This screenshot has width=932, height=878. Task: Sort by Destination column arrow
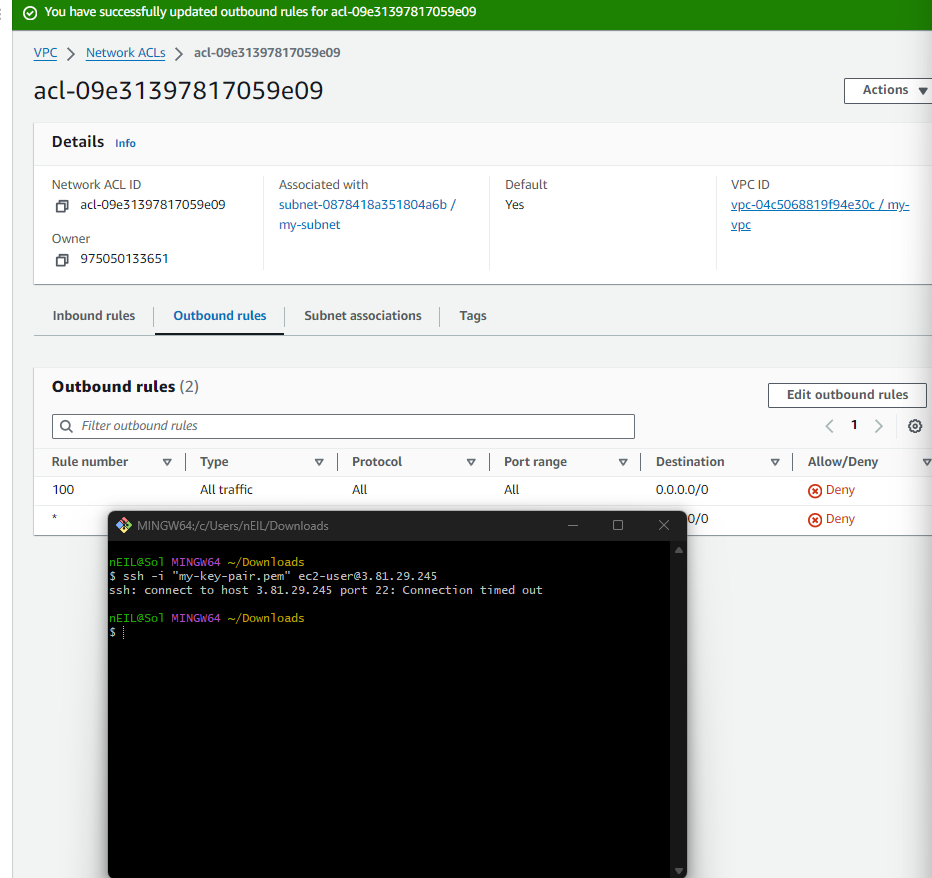tap(775, 462)
